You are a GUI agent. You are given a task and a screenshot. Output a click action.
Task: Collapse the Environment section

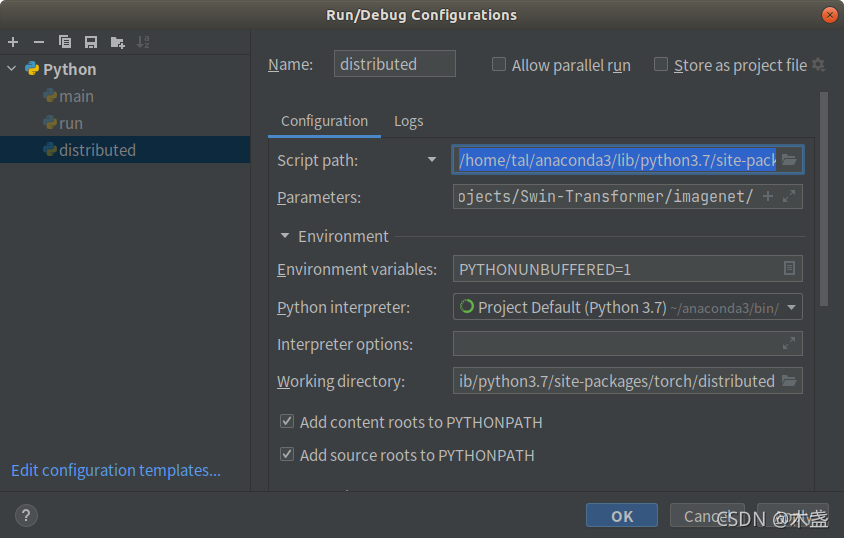[285, 236]
